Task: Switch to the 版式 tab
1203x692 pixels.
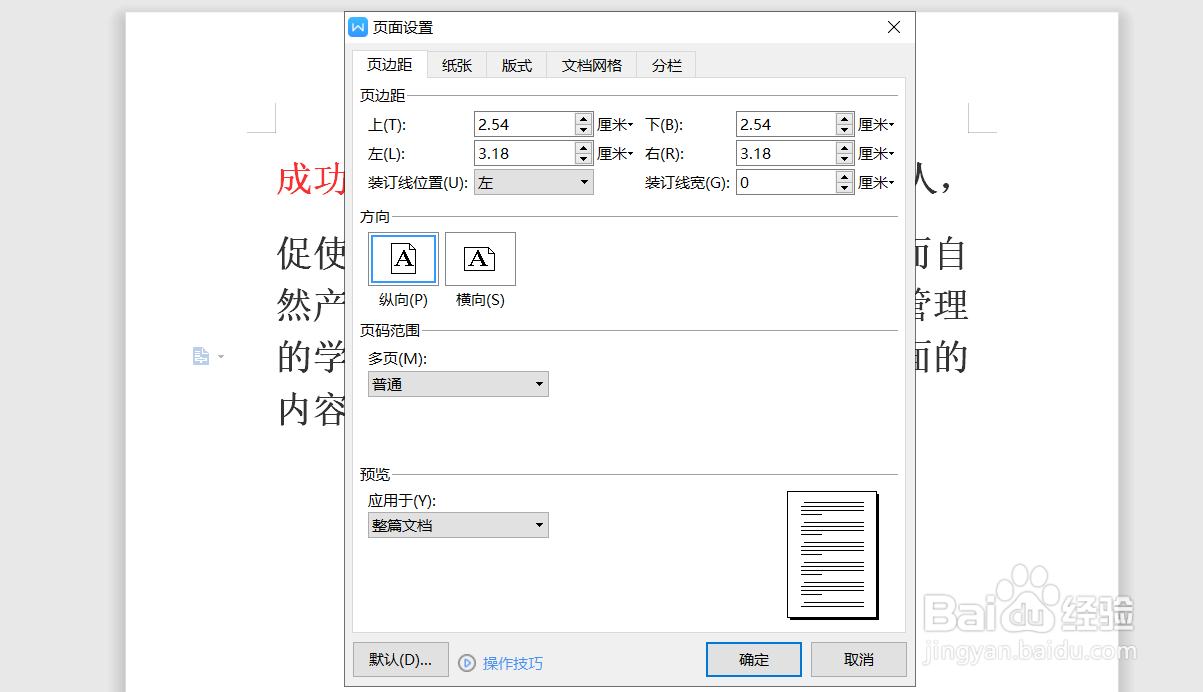Action: 516,64
